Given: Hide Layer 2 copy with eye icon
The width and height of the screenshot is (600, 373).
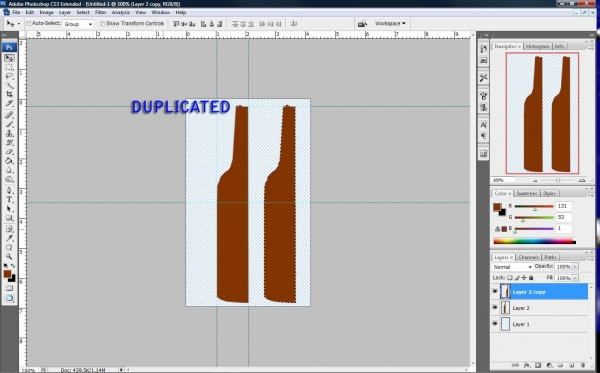Looking at the screenshot, I should coord(495,292).
